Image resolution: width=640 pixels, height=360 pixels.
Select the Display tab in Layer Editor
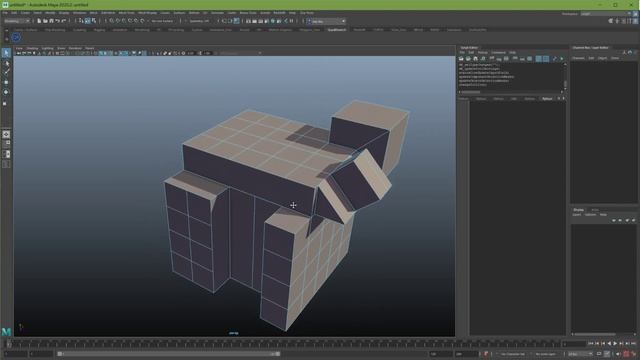(578, 210)
